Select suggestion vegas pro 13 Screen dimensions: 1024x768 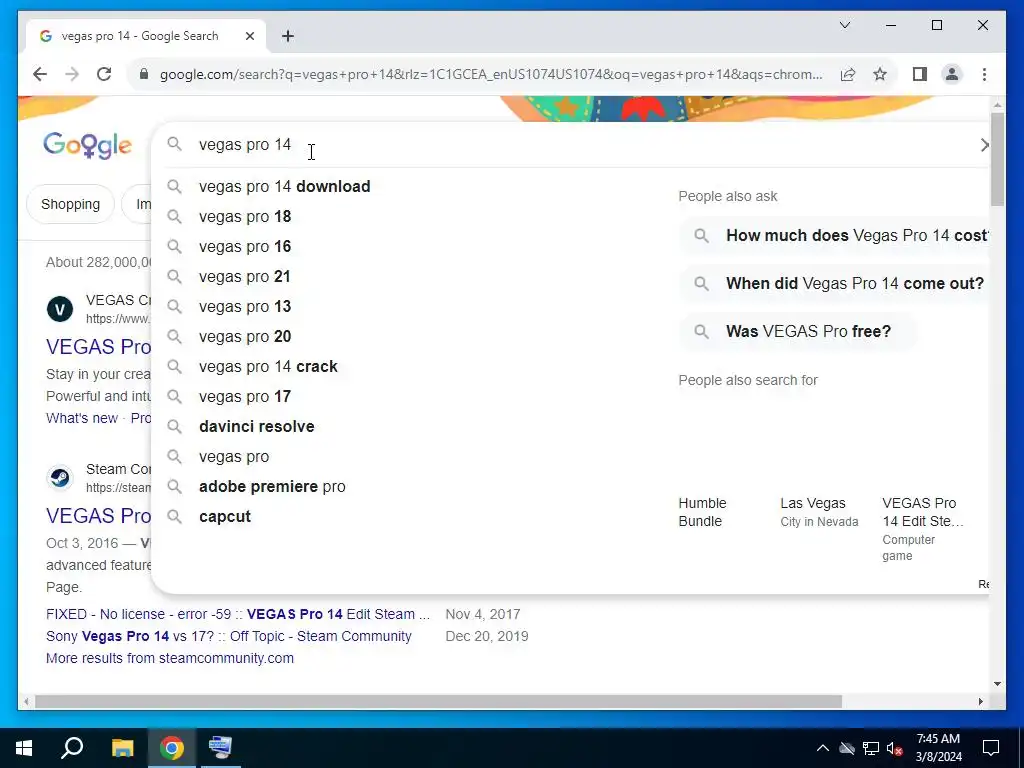click(245, 307)
